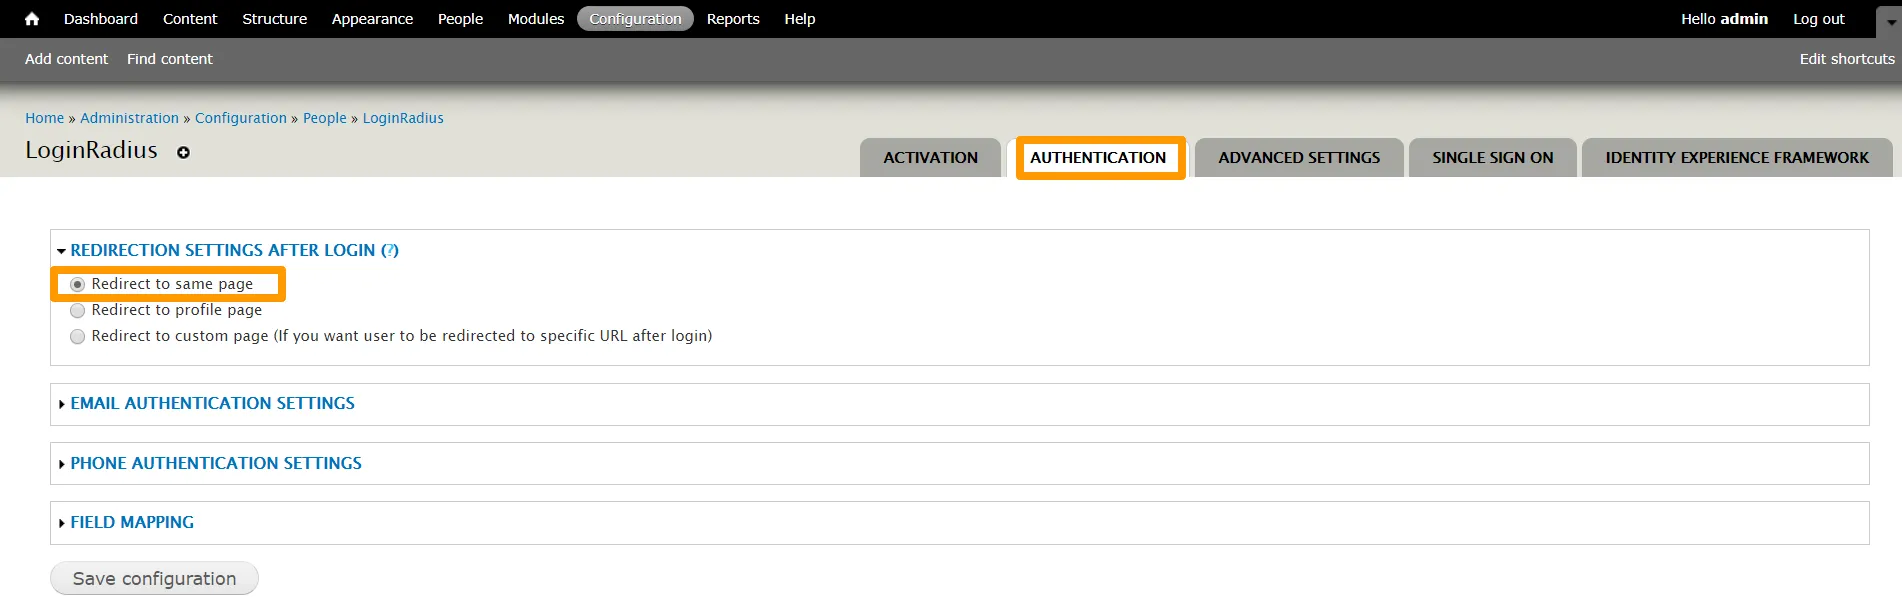
Task: Select Redirect to custom page option
Action: 77,337
